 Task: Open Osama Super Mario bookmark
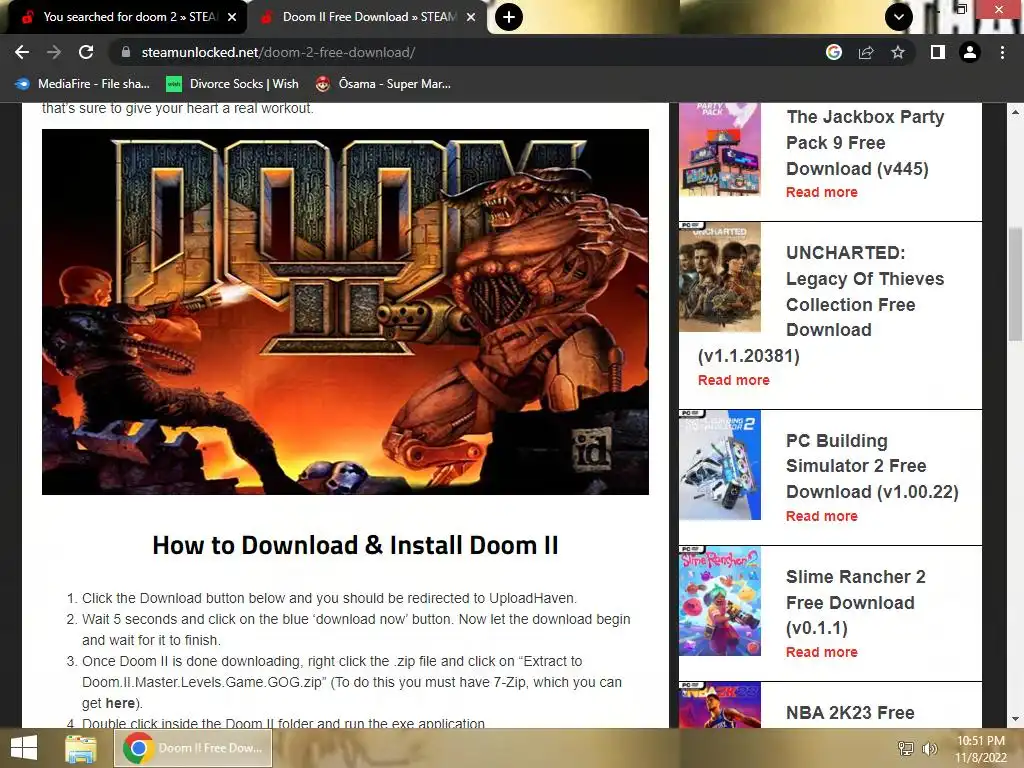383,84
